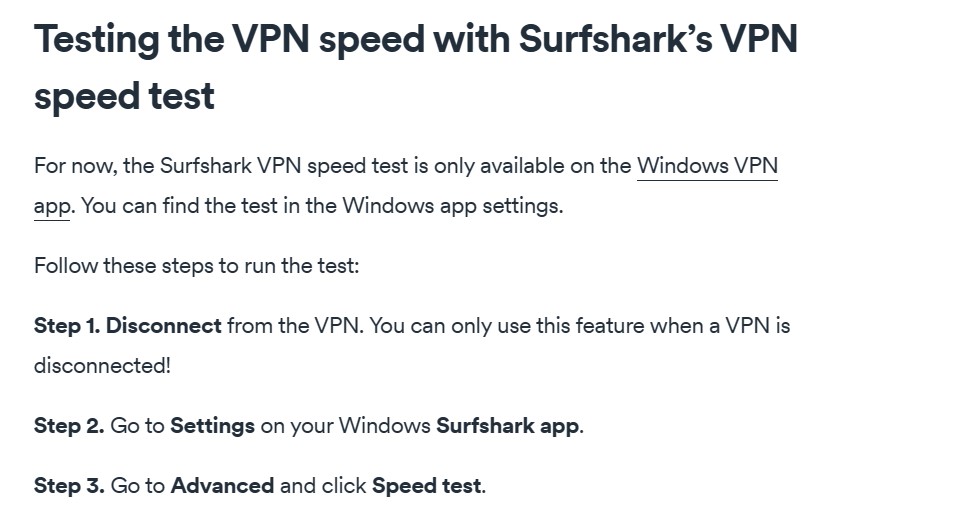This screenshot has width=955, height=527.
Task: Open the Windows VPN app link
Action: 707,166
